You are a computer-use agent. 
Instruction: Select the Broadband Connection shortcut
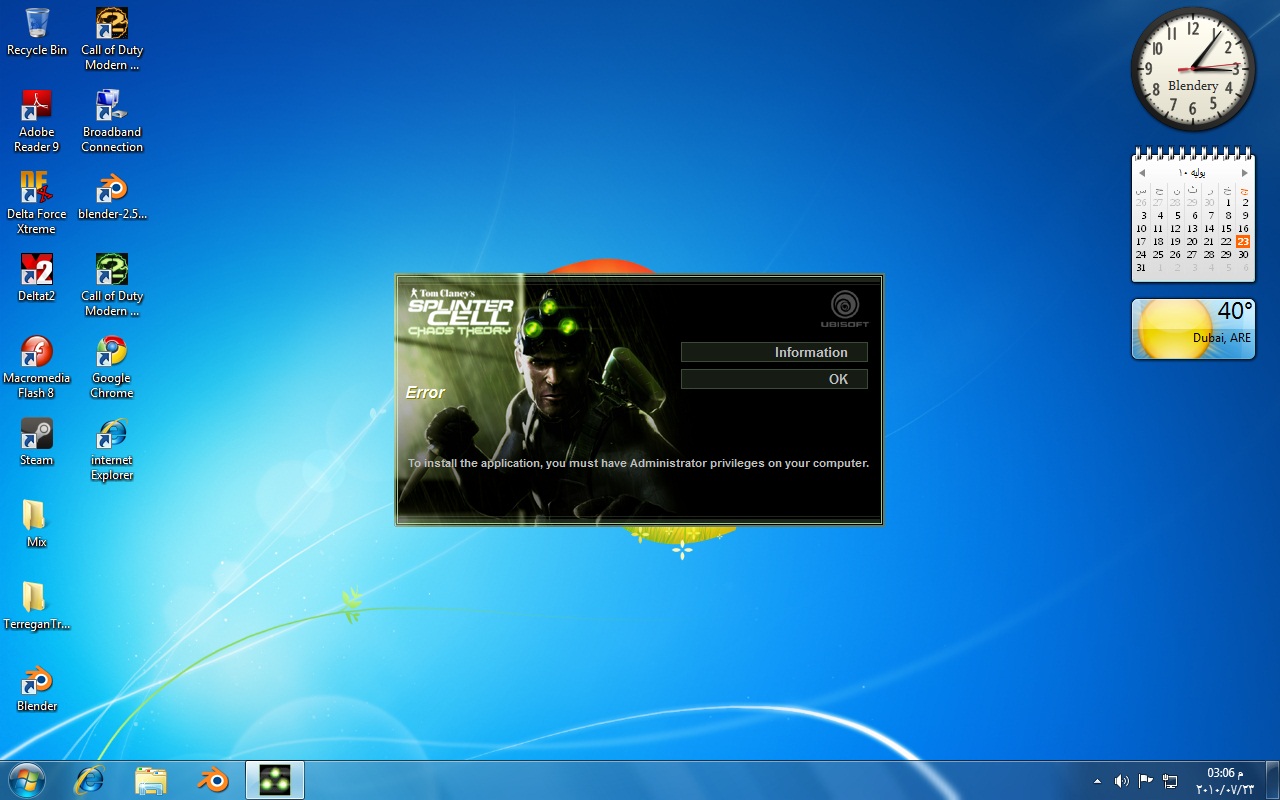[112, 121]
